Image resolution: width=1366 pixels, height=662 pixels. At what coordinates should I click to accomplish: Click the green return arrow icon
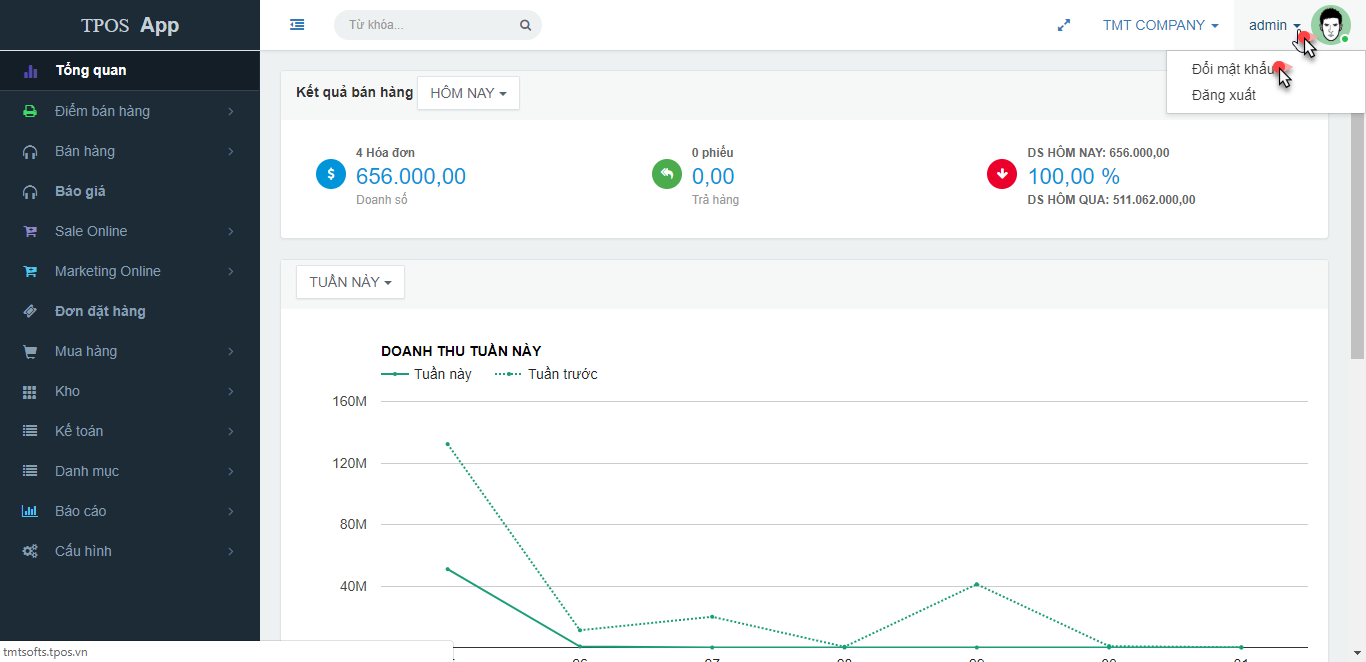(x=667, y=174)
